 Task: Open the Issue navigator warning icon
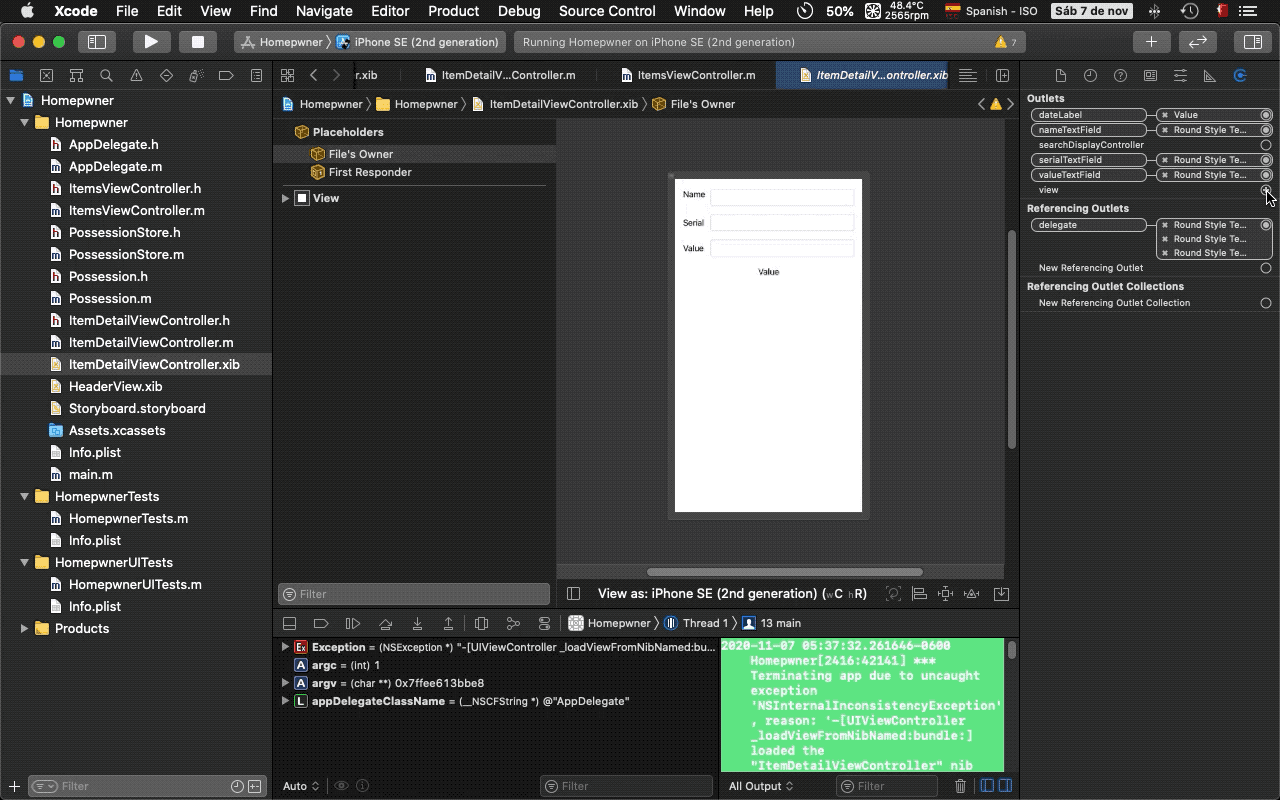(x=136, y=75)
